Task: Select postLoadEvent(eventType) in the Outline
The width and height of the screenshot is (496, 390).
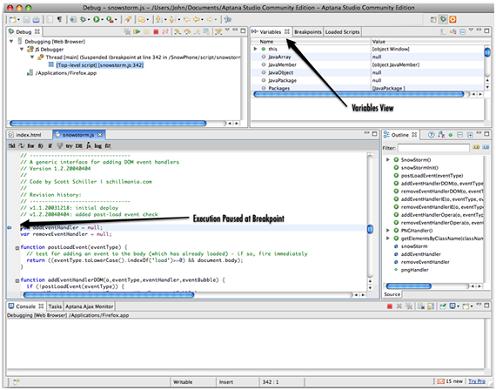Action: pyautogui.click(x=432, y=176)
